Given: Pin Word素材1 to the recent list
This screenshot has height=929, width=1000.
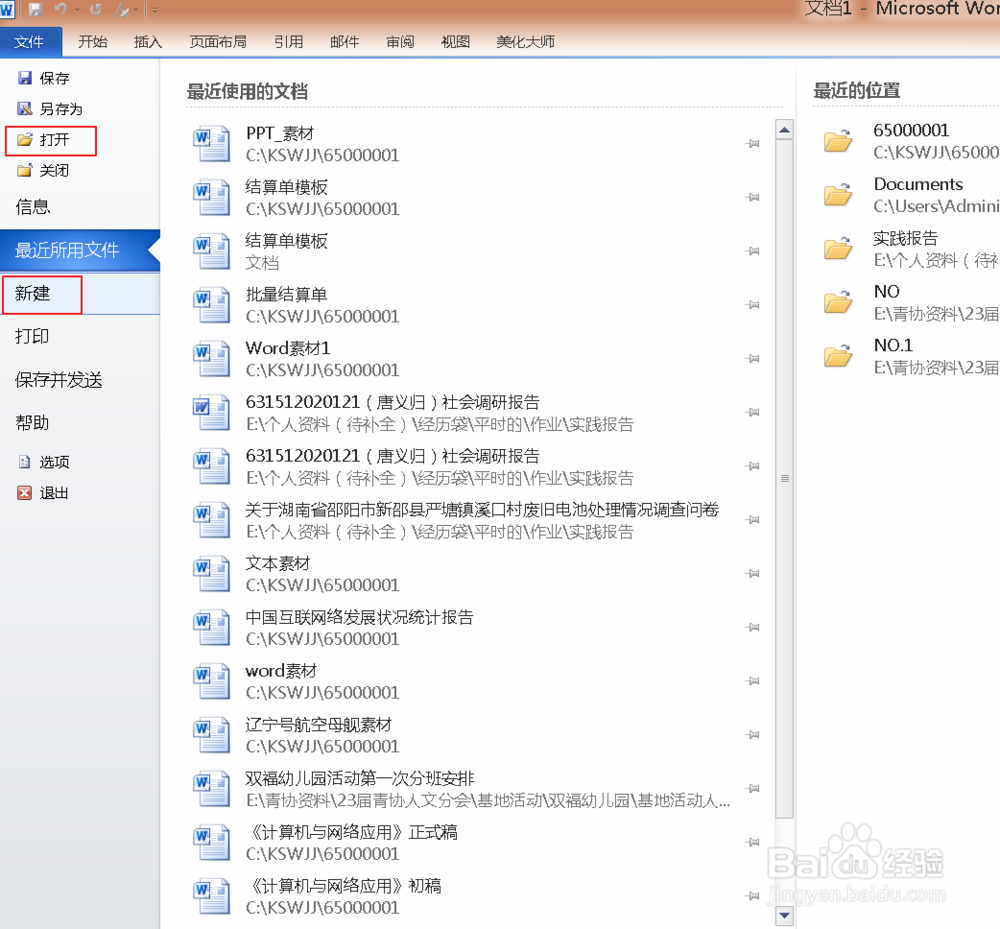Looking at the screenshot, I should pos(753,358).
